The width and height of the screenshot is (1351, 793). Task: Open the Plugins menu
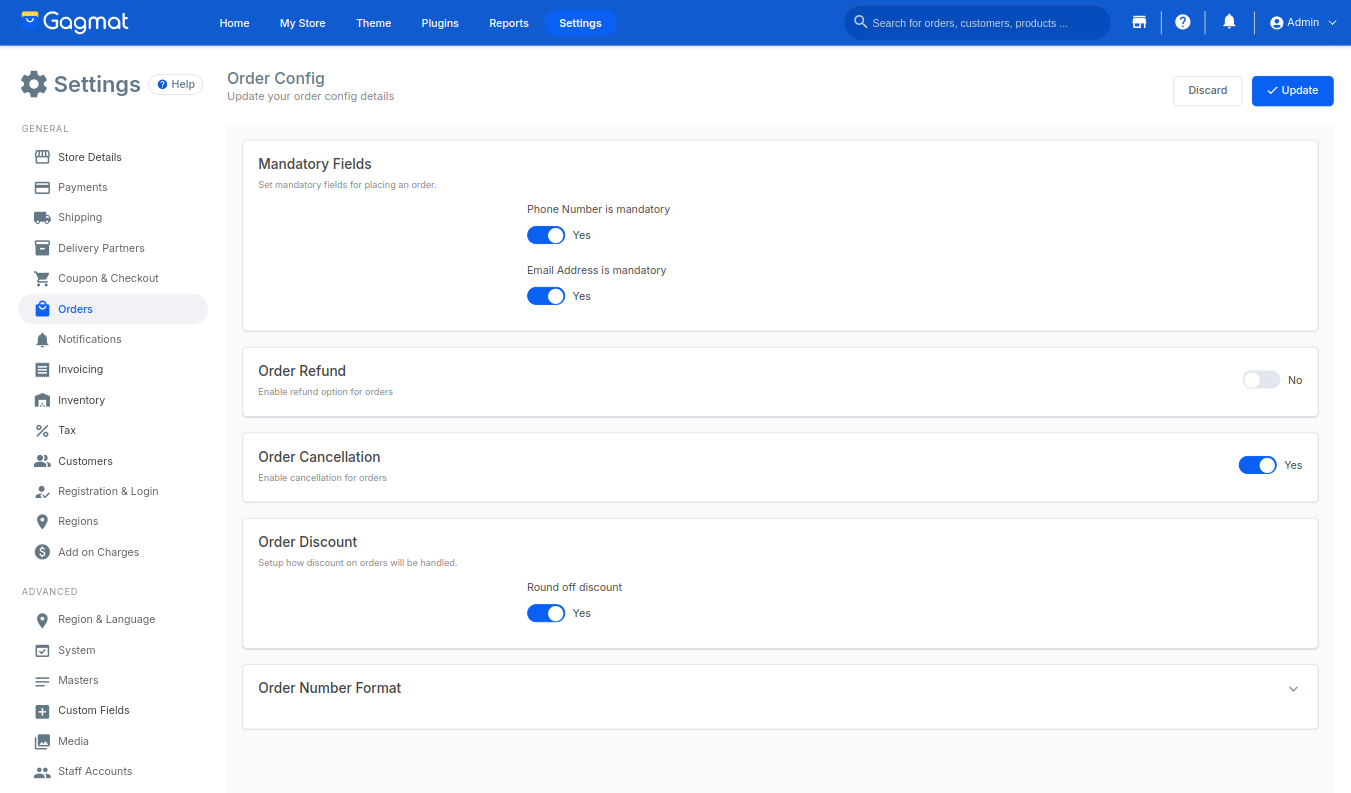coord(440,23)
